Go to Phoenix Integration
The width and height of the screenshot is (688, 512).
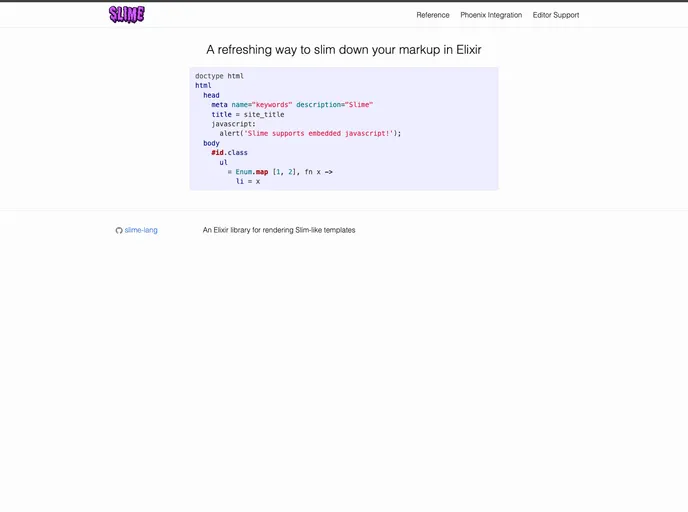click(491, 15)
